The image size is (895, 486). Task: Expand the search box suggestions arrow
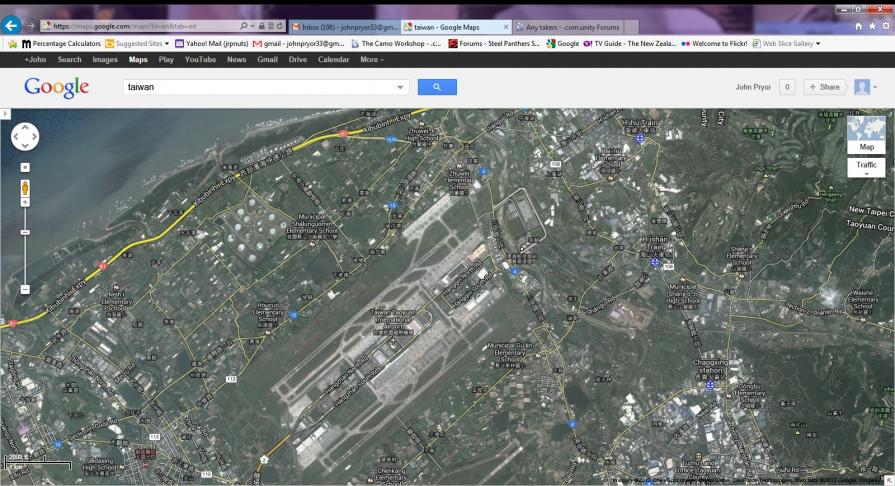(401, 87)
